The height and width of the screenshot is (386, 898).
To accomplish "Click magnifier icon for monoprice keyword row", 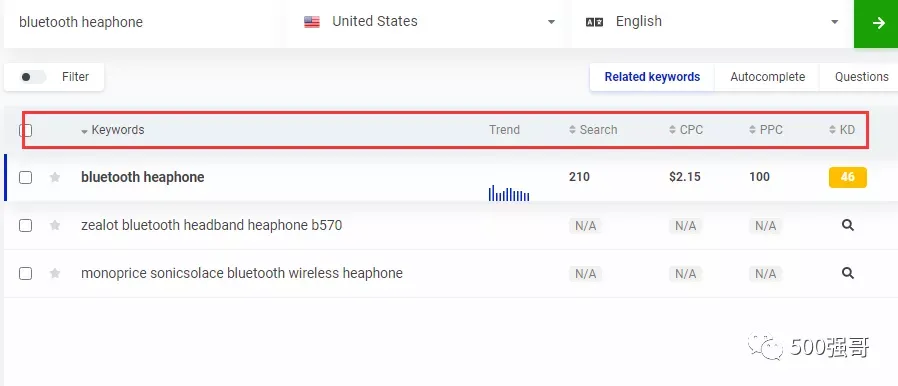I will pos(848,274).
